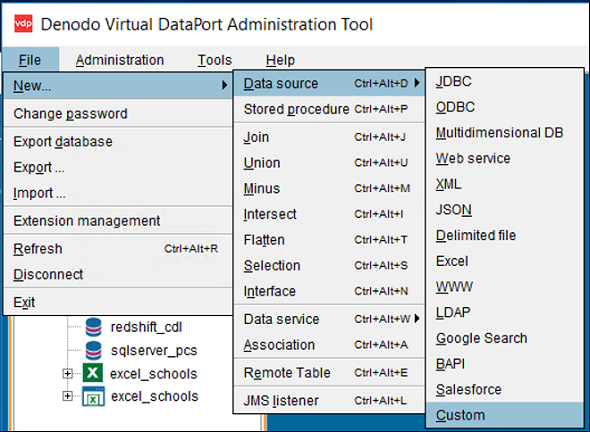Open the Data service submenu arrow

(x=417, y=319)
